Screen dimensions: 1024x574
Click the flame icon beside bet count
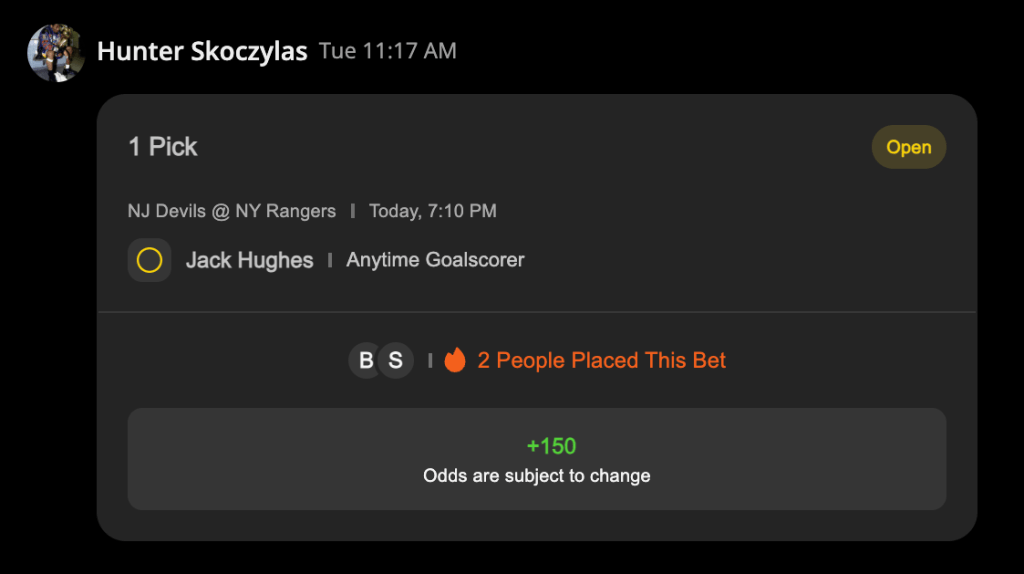pos(455,360)
